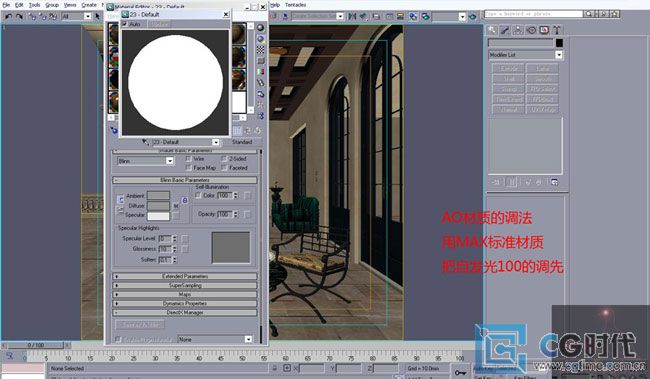Viewport: 650px width, 379px height.
Task: Switch to Utilities hammer panel tab
Action: pyautogui.click(x=557, y=30)
